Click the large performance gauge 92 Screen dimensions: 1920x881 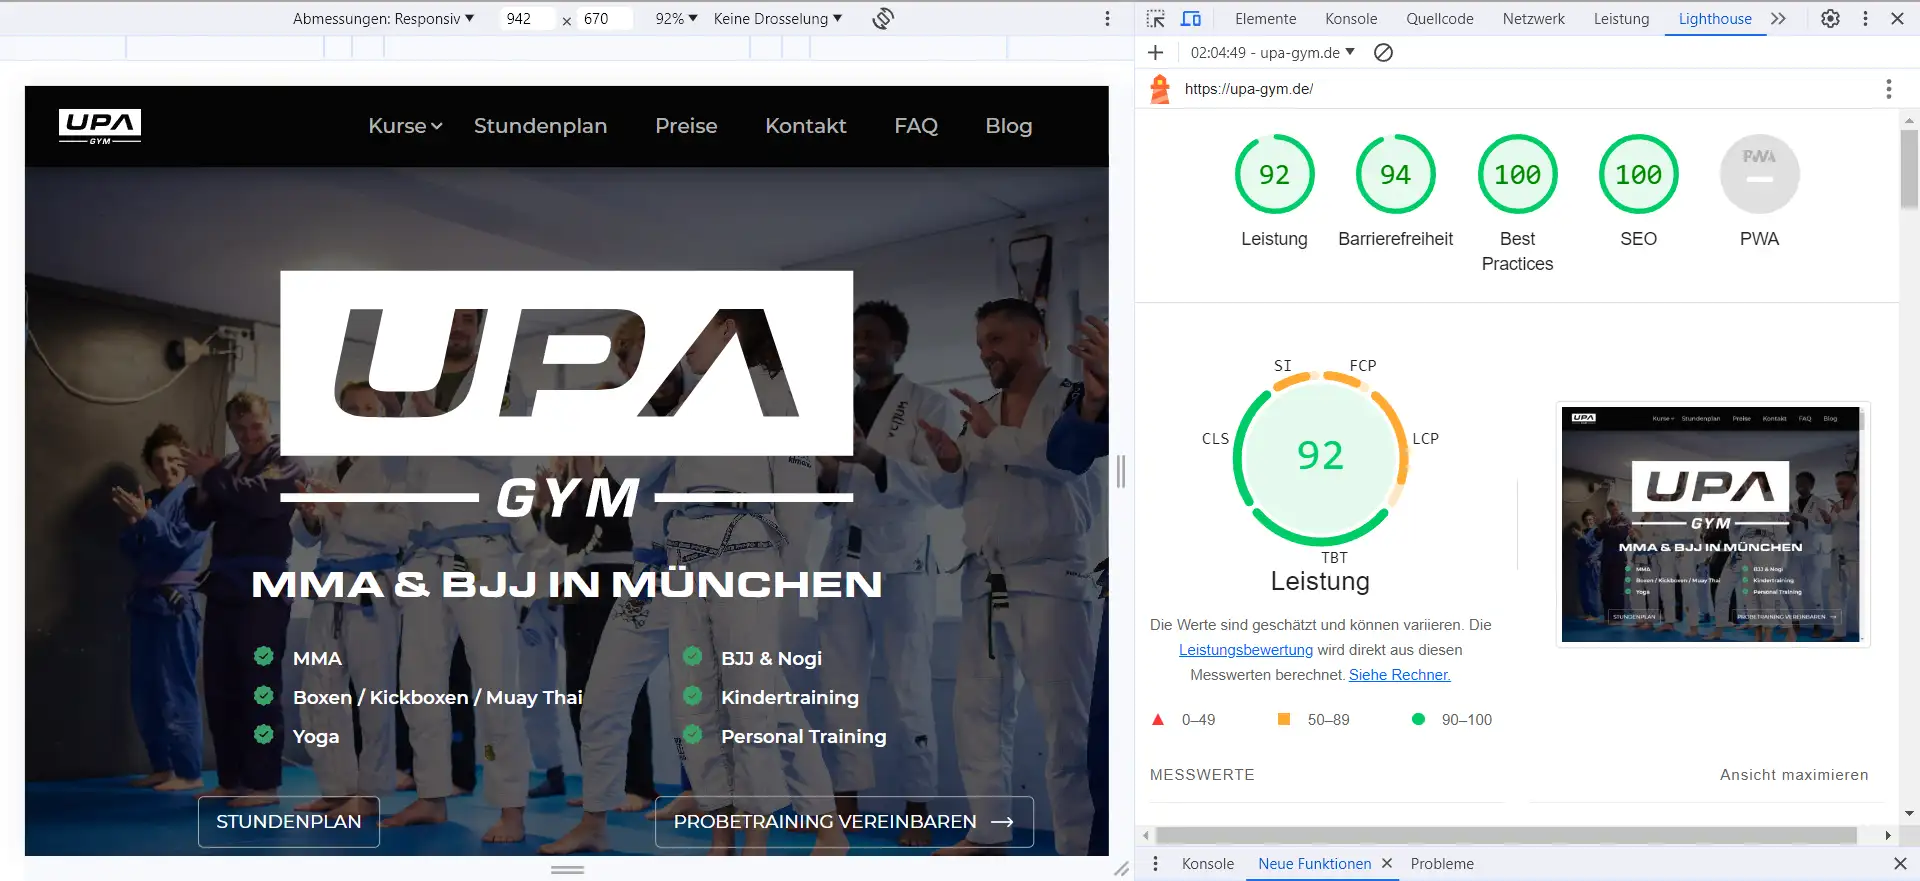(1320, 457)
